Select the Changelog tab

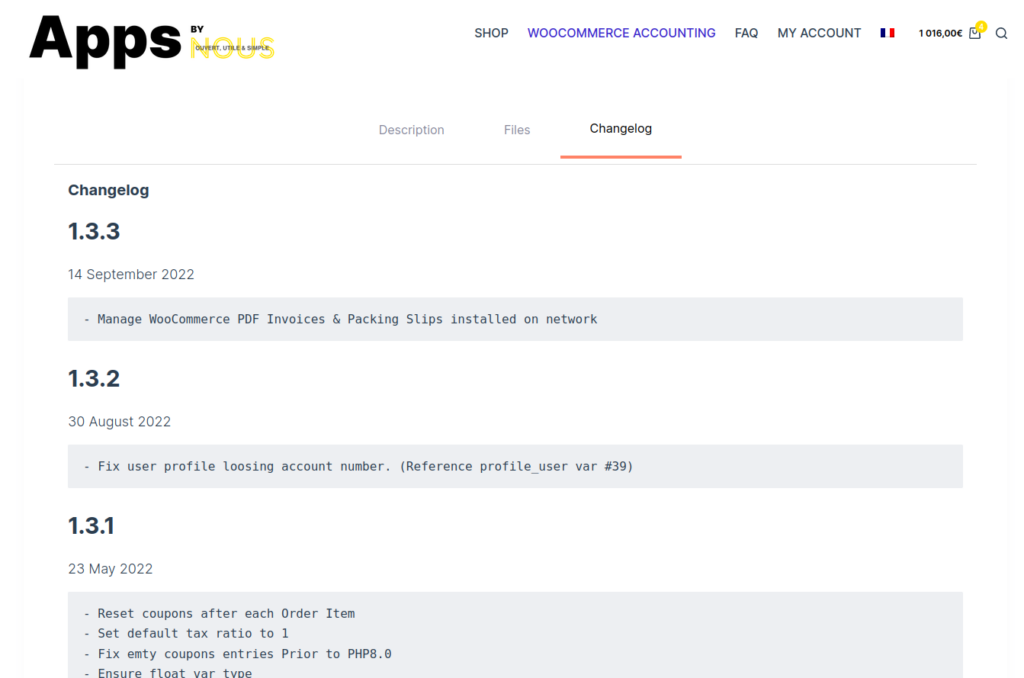[620, 129]
